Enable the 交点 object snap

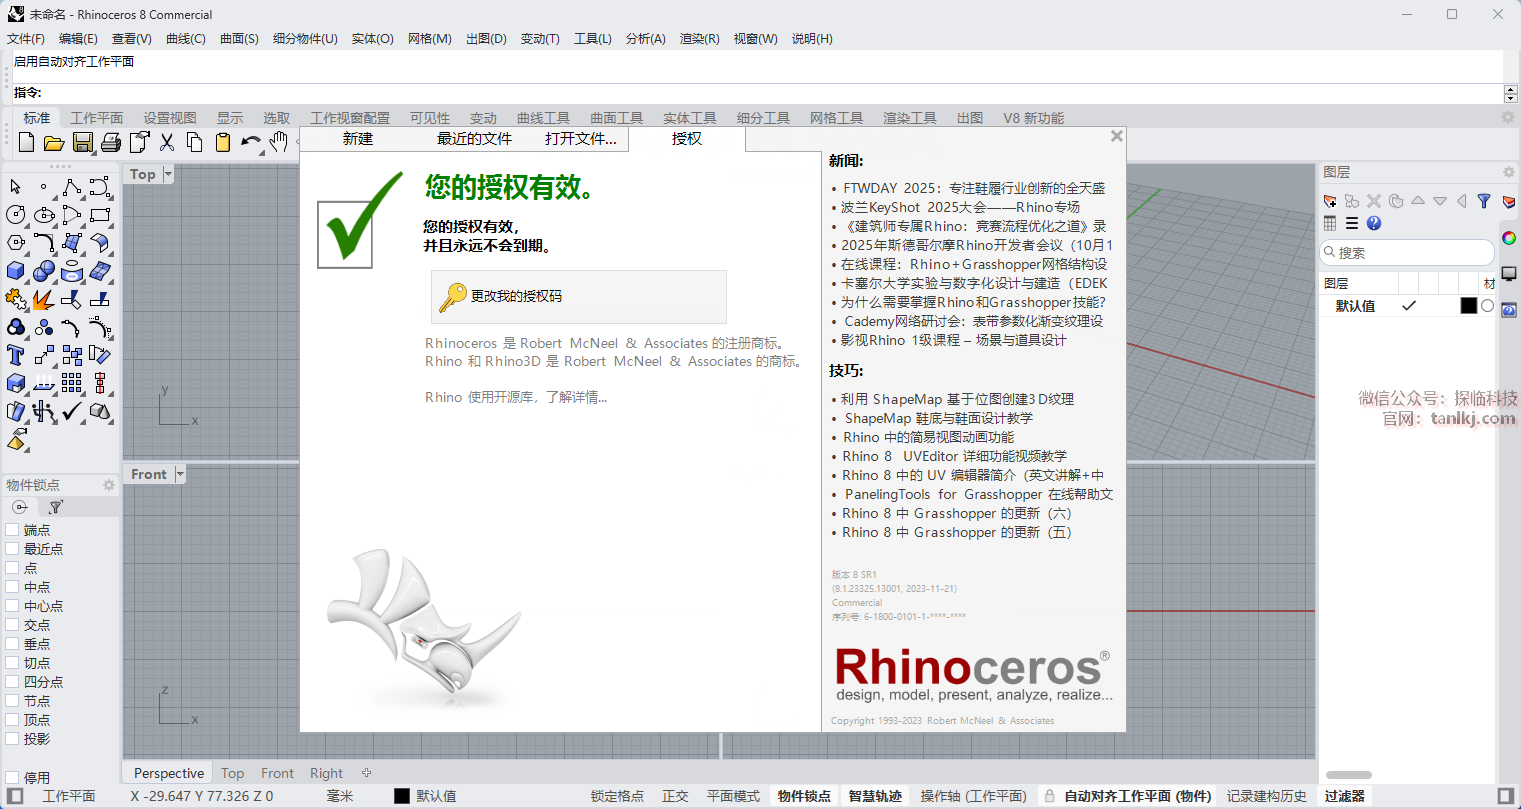click(x=12, y=625)
